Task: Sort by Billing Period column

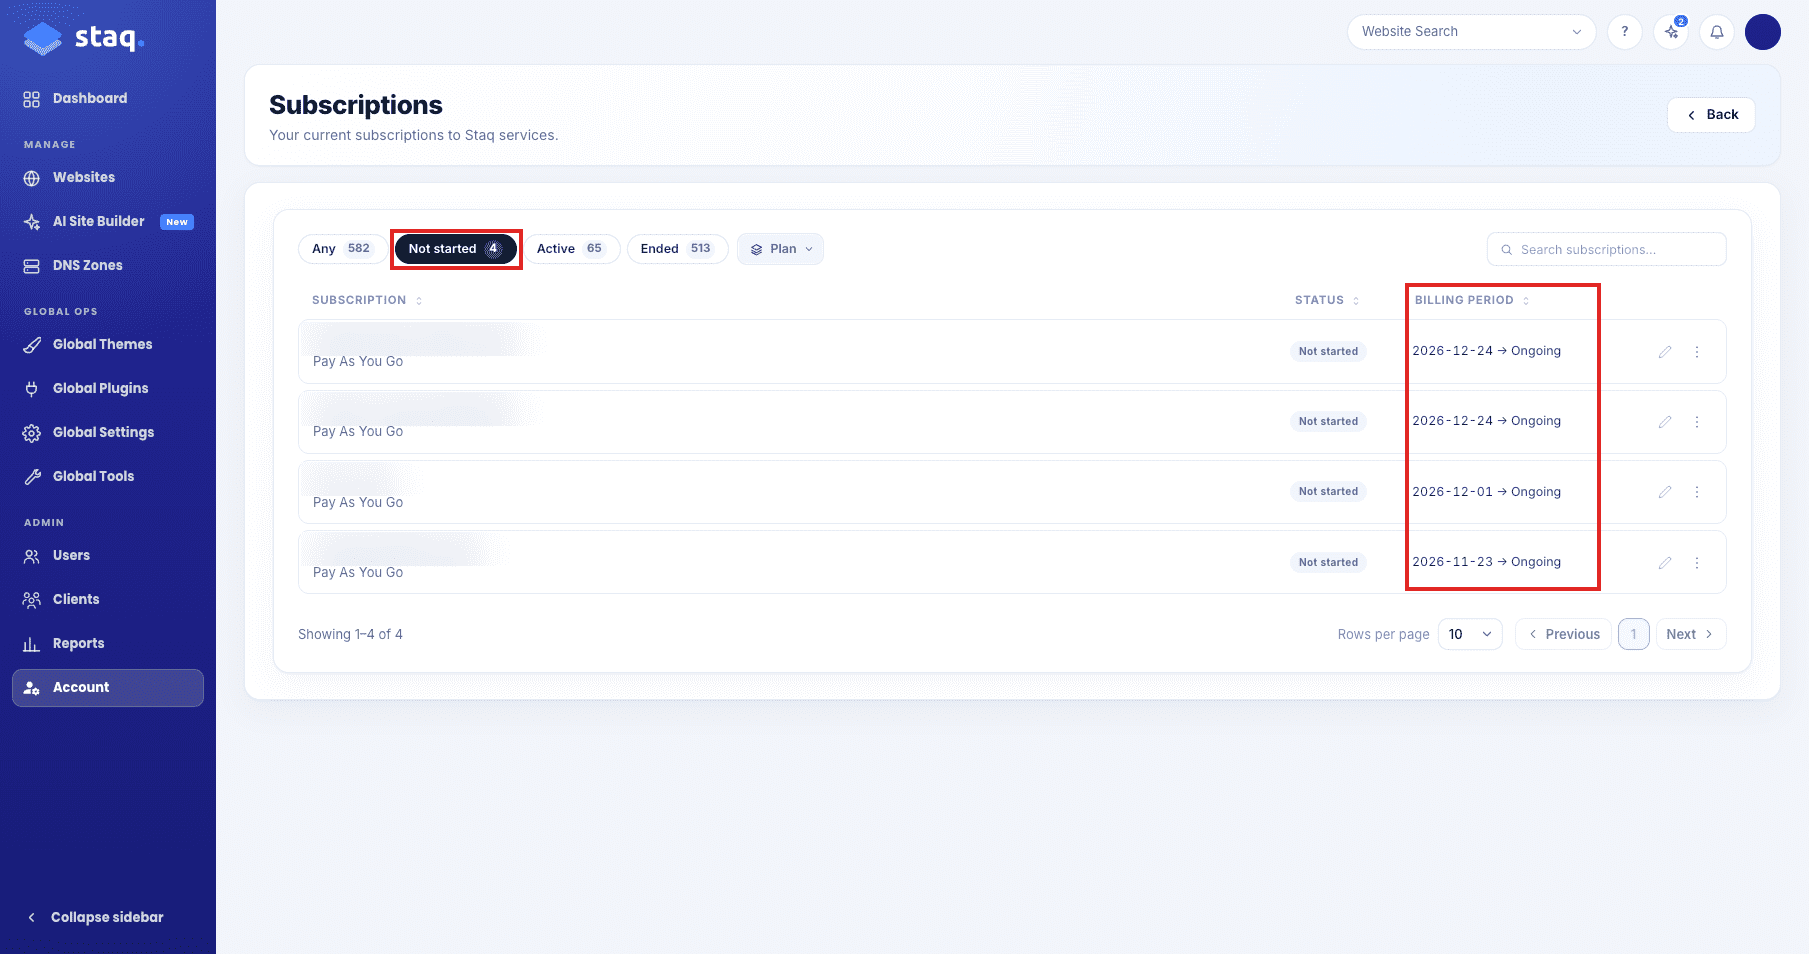Action: click(1472, 300)
